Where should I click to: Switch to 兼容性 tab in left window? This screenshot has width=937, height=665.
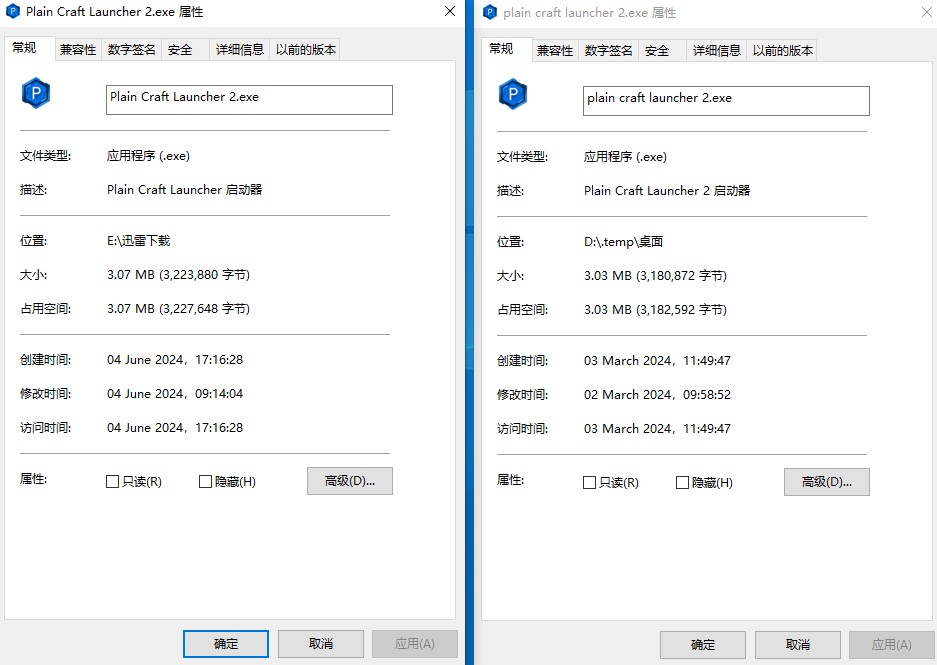coord(78,50)
